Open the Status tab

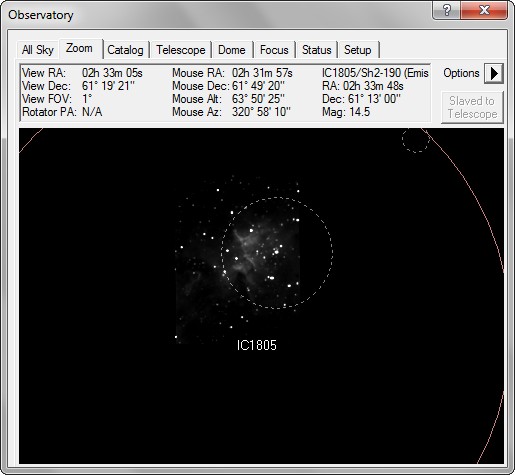point(316,50)
